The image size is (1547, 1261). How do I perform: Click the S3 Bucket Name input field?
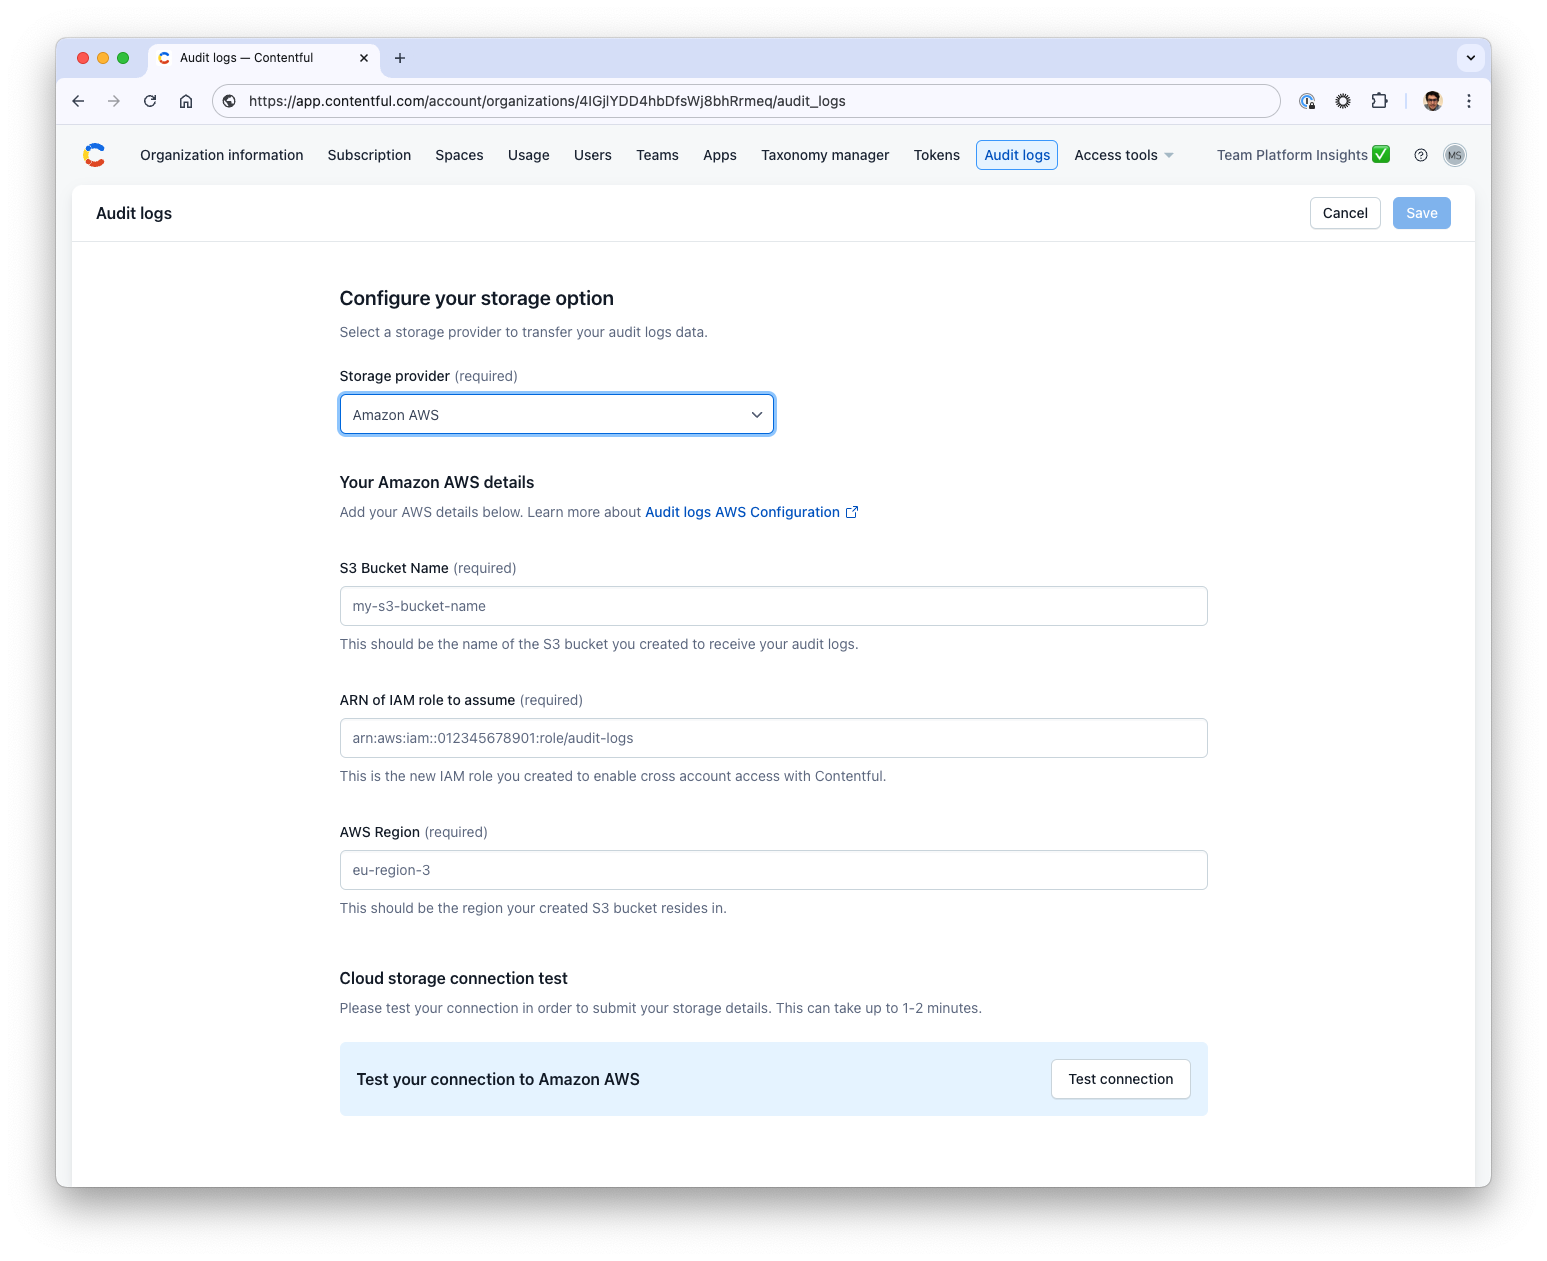point(773,606)
